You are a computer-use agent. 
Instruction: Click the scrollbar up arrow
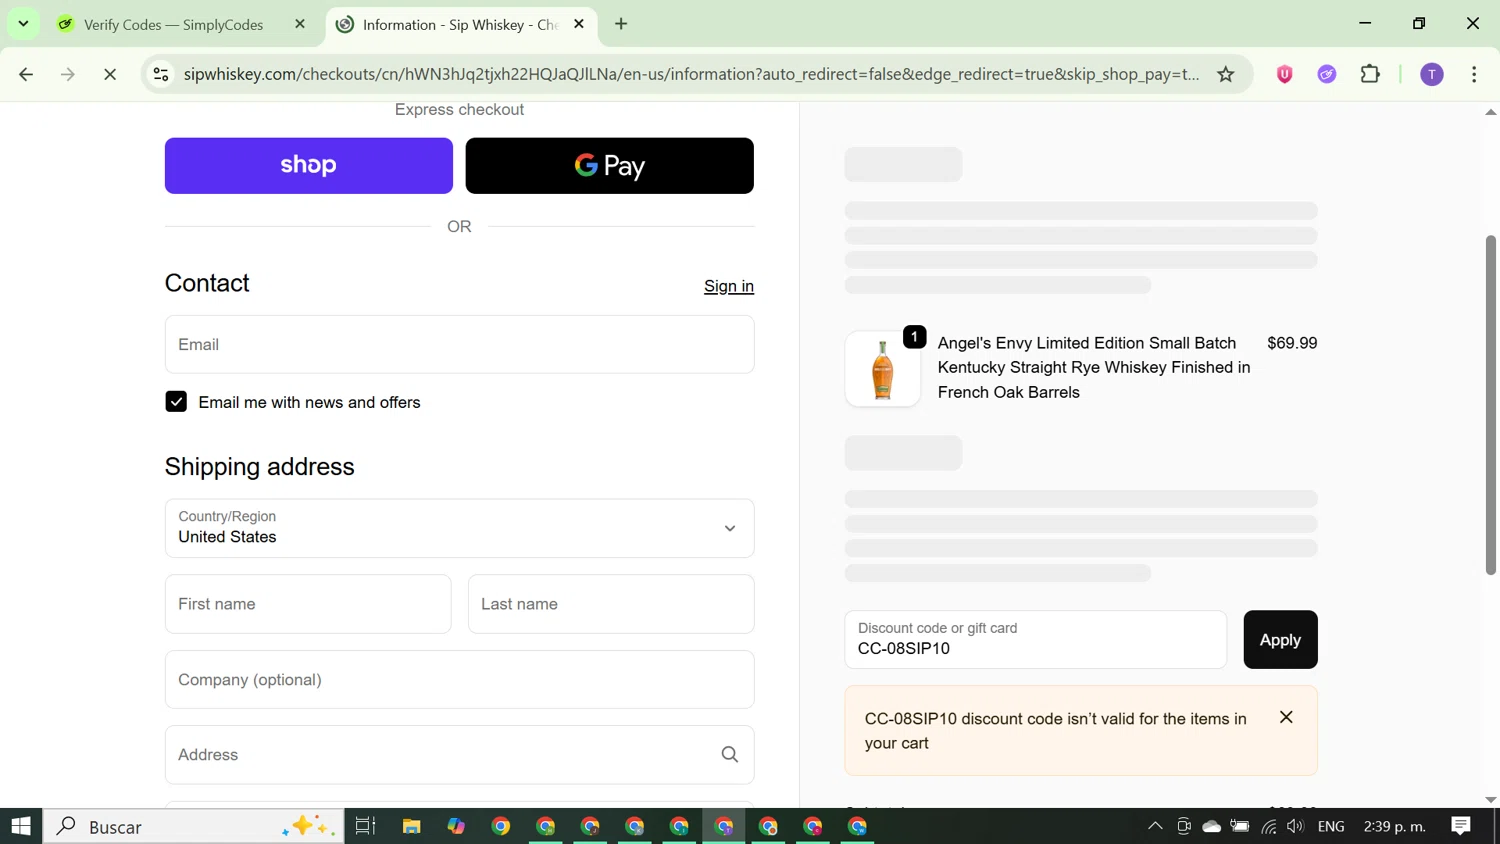click(1491, 112)
